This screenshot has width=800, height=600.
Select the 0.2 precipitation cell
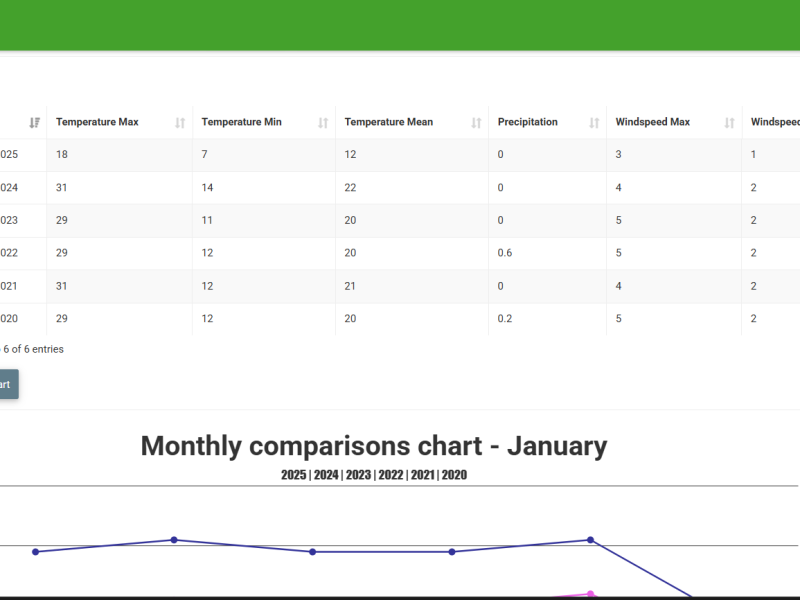click(x=505, y=319)
